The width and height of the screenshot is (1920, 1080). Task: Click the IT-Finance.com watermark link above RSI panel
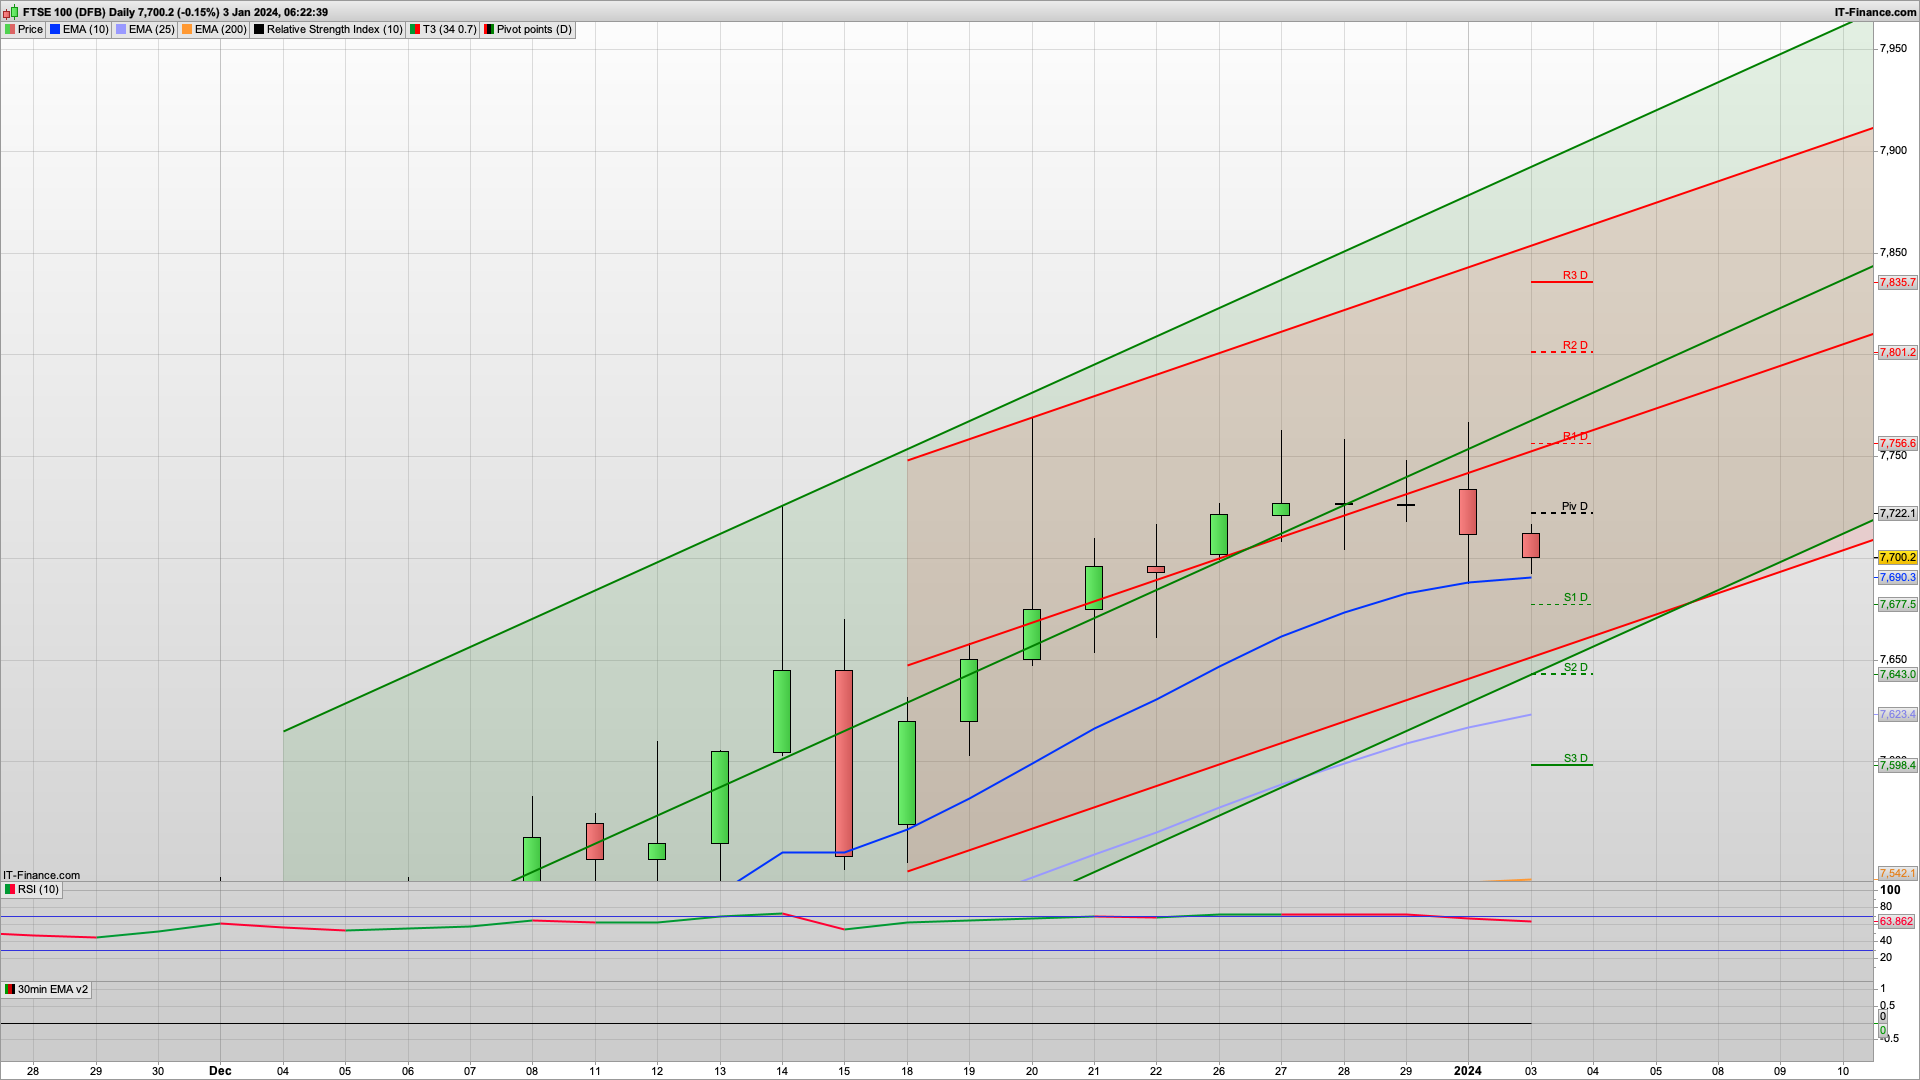pyautogui.click(x=42, y=875)
